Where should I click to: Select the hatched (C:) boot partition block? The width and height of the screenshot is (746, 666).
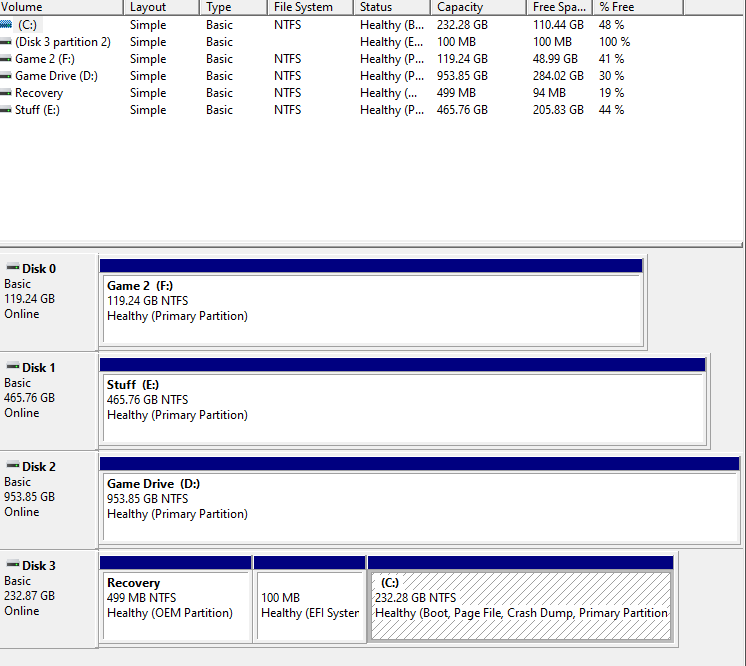[x=520, y=599]
